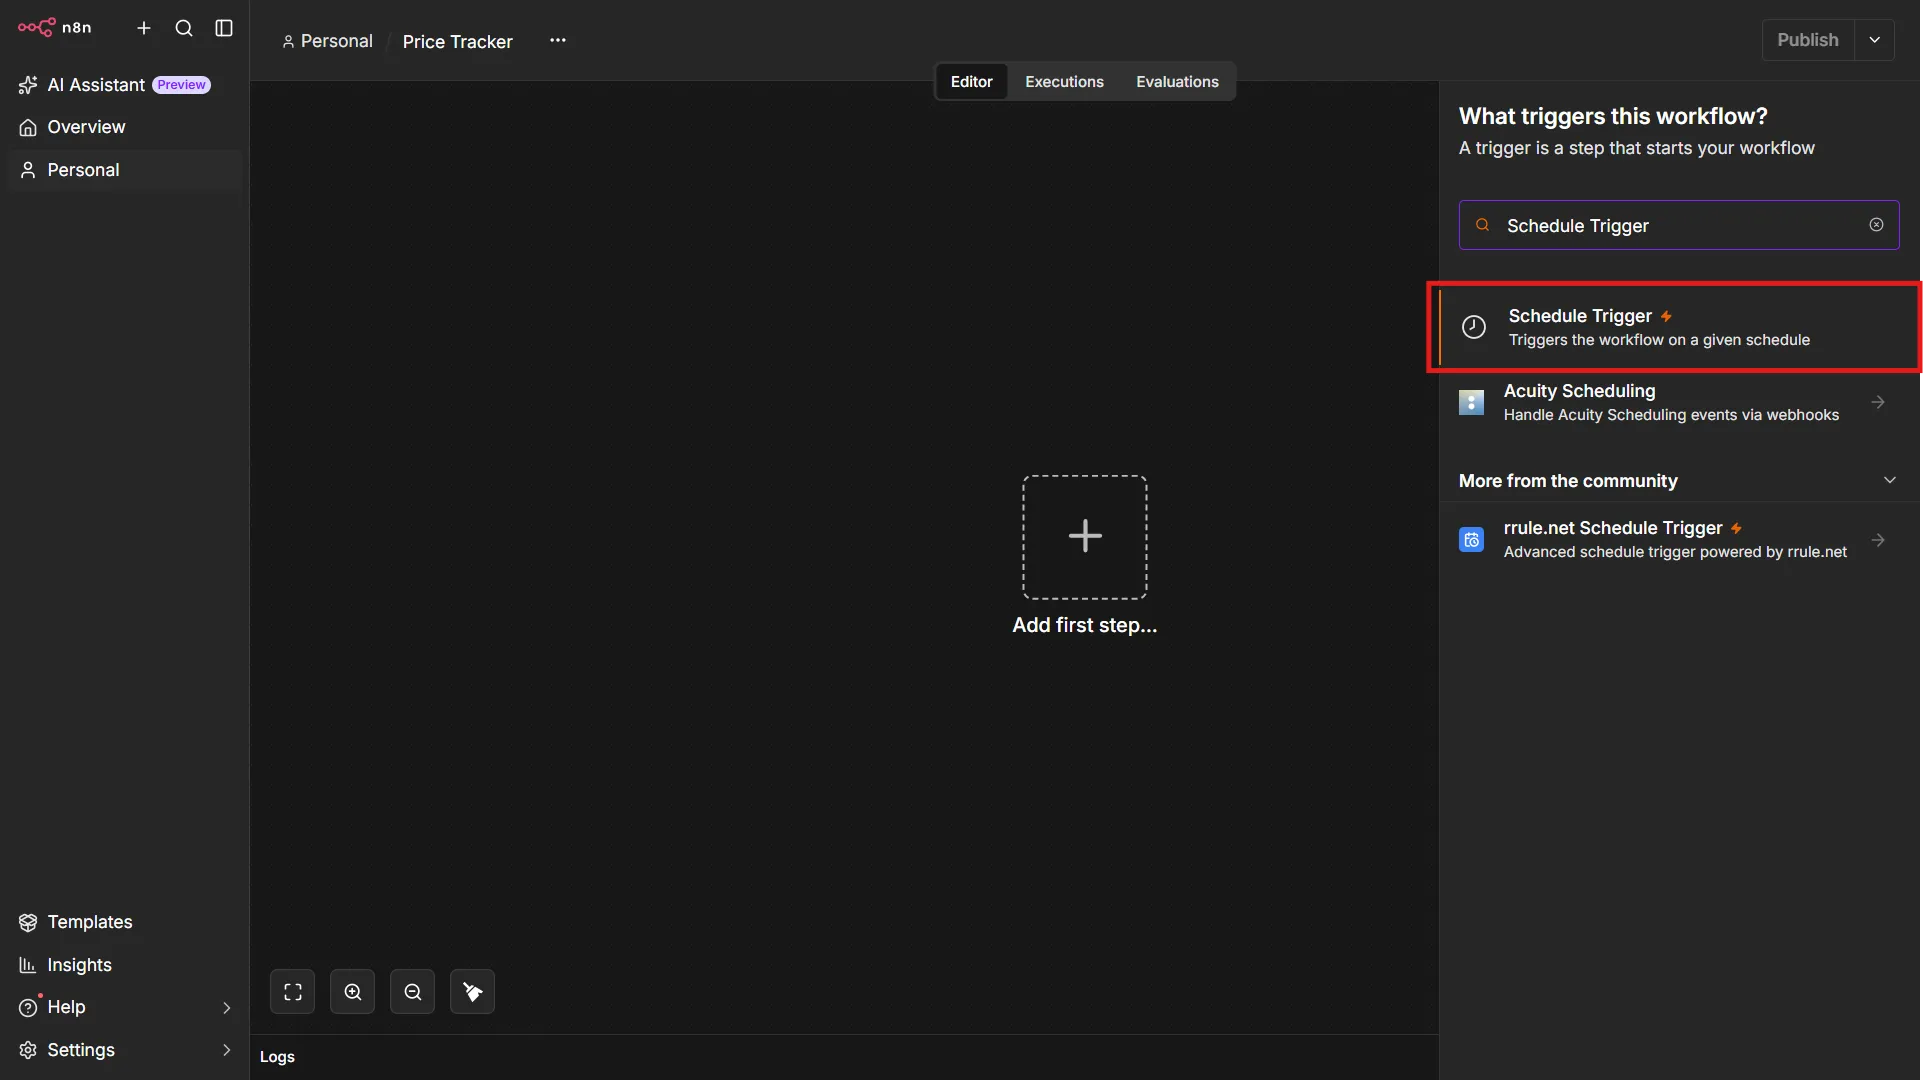
Task: Open Insights page
Action: point(124,965)
